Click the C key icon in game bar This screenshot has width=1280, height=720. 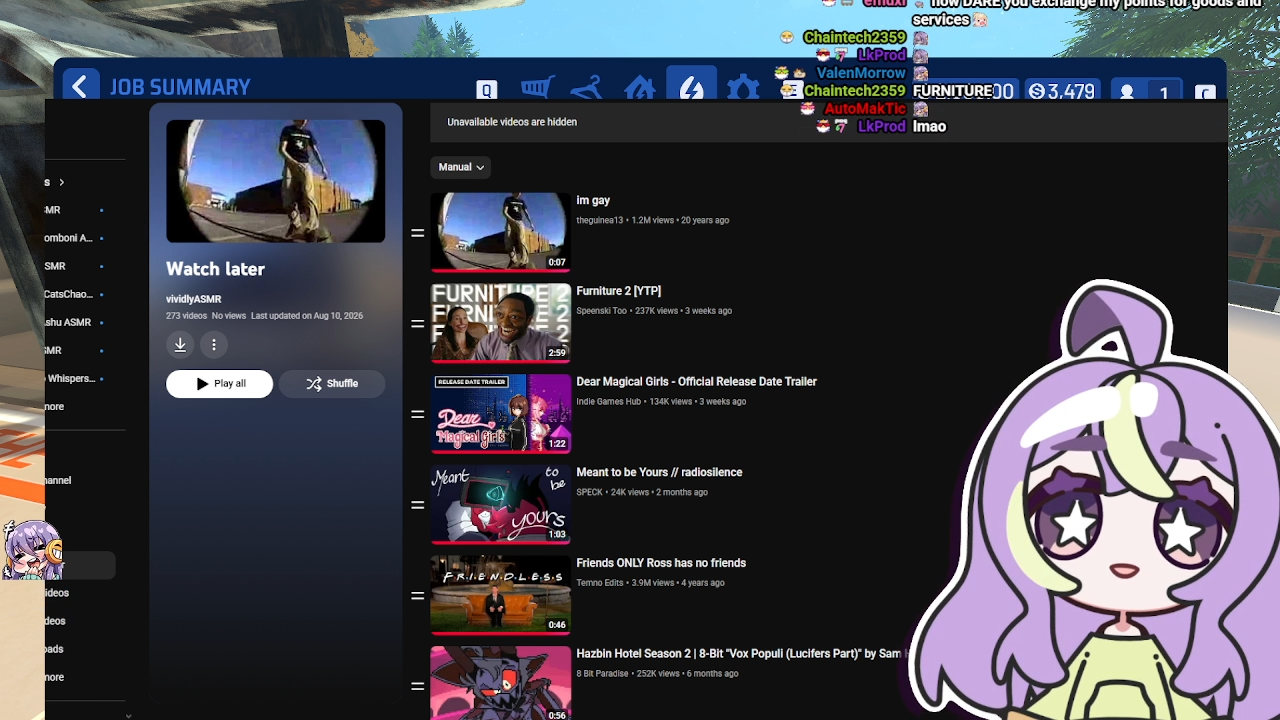click(x=1205, y=92)
